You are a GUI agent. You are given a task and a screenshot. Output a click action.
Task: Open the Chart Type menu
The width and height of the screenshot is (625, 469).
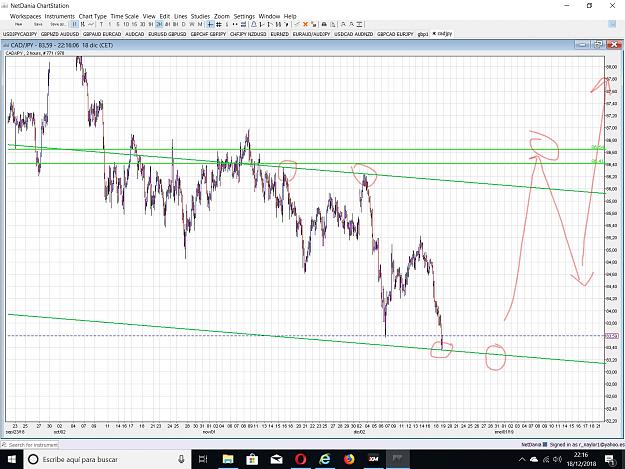(x=93, y=16)
